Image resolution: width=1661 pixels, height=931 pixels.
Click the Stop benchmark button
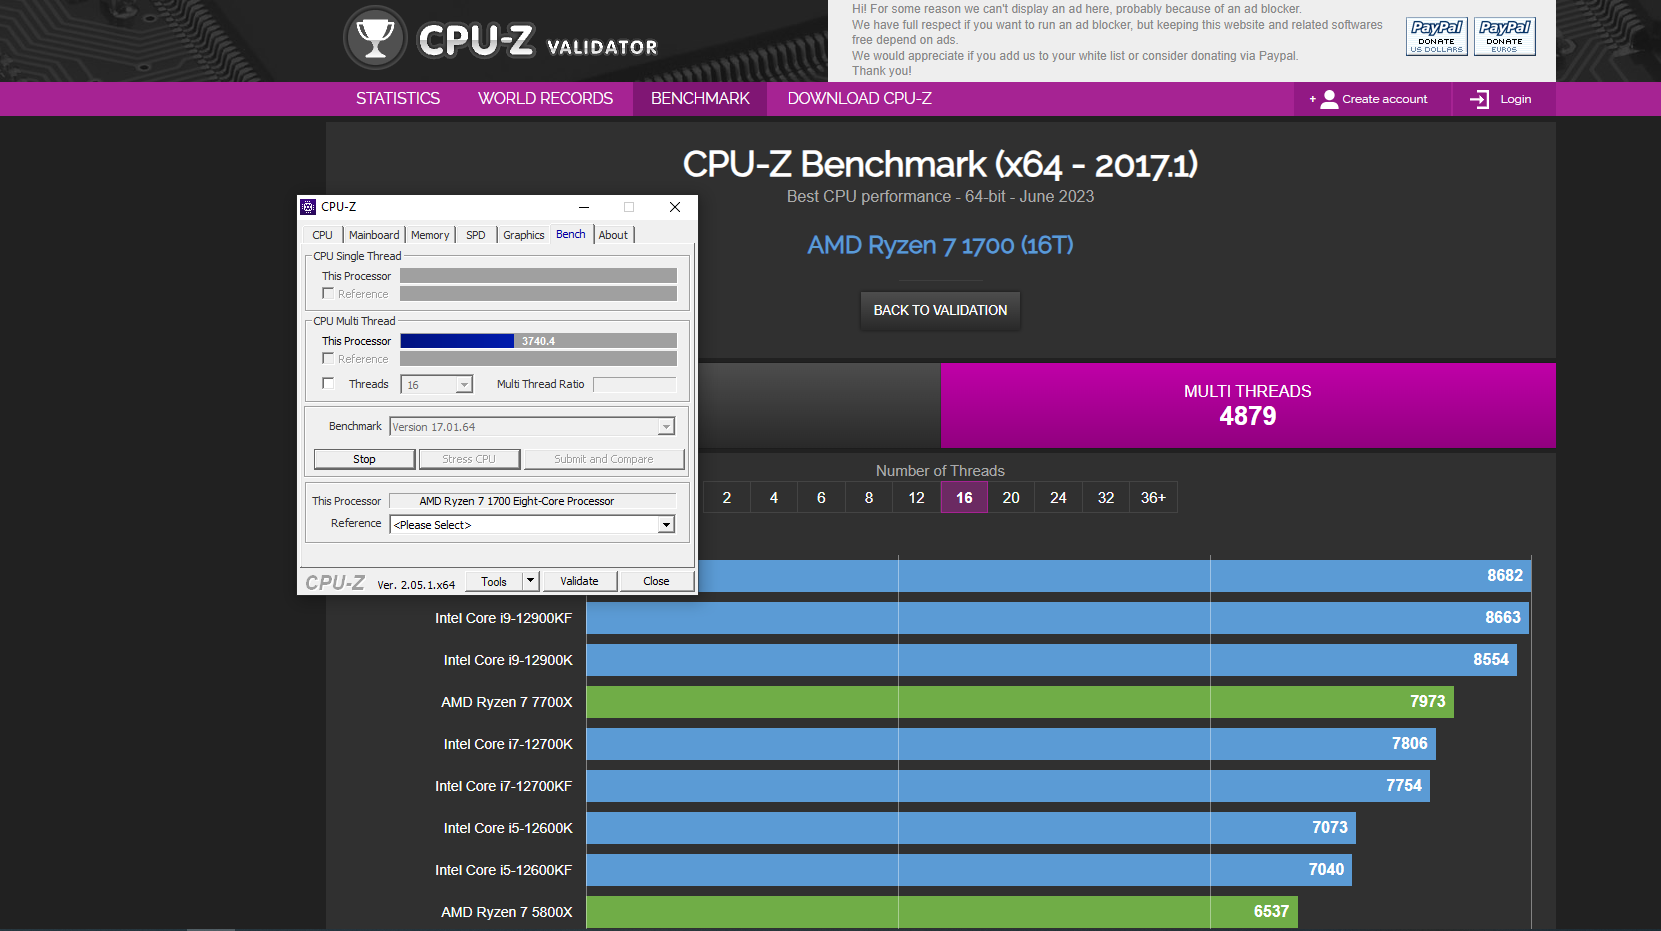point(364,459)
